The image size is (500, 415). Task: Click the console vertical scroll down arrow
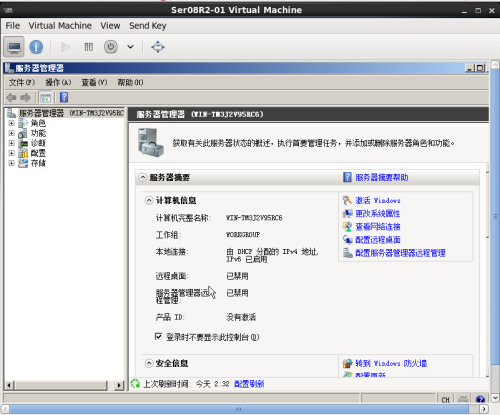[495, 397]
